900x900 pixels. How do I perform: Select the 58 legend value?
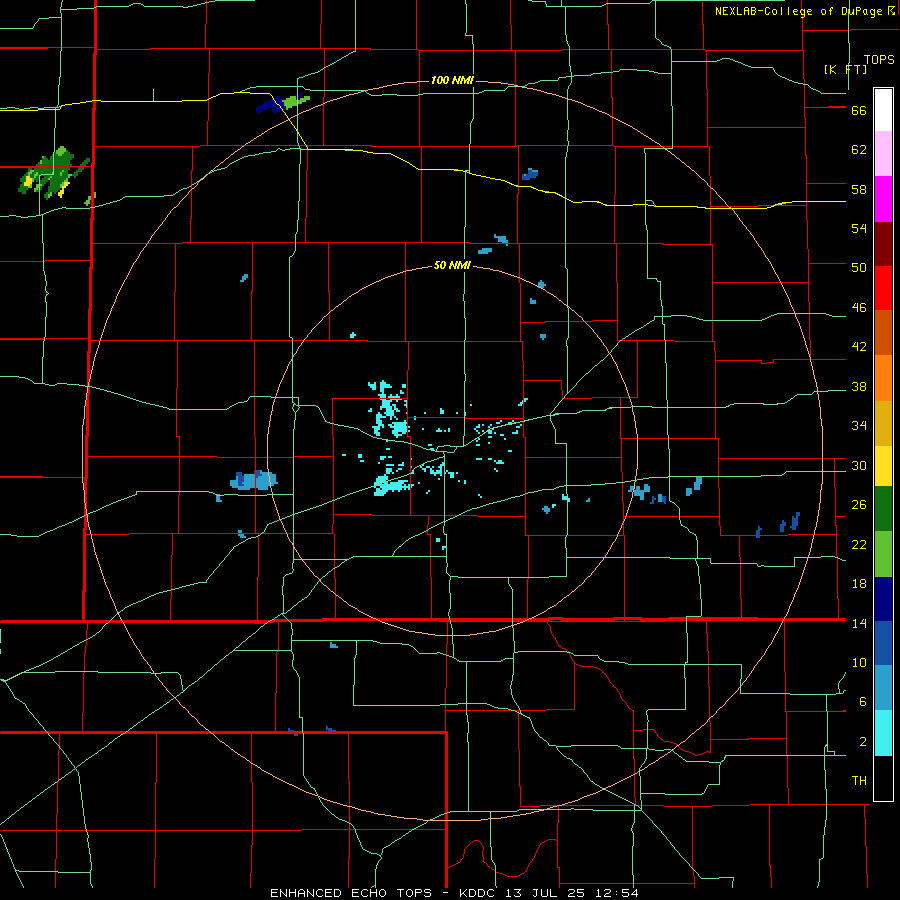click(x=859, y=189)
